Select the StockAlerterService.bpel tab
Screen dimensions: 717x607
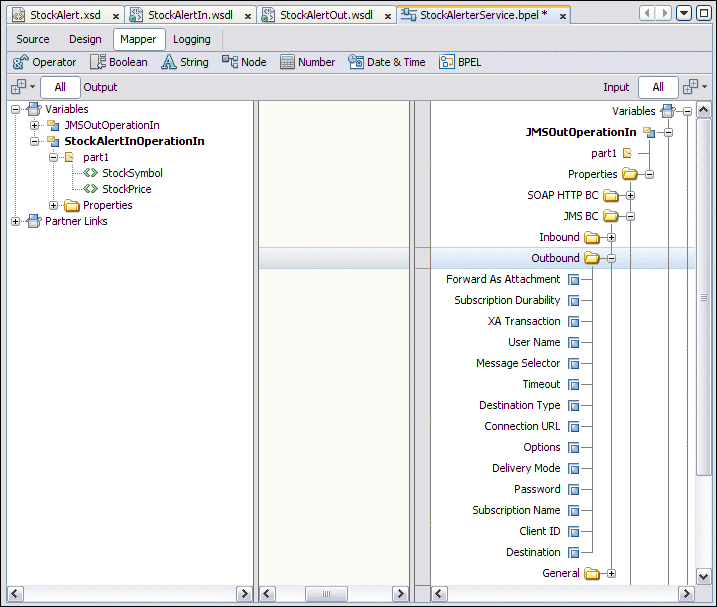(484, 15)
